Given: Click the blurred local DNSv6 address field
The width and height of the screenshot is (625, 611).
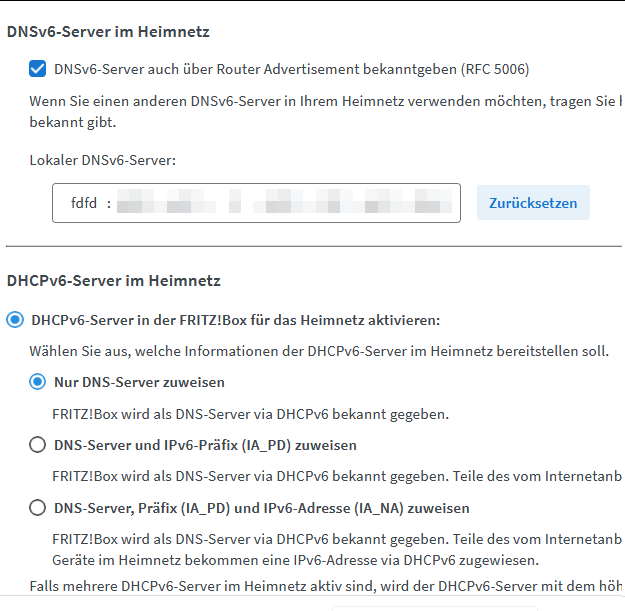Looking at the screenshot, I should (280, 203).
